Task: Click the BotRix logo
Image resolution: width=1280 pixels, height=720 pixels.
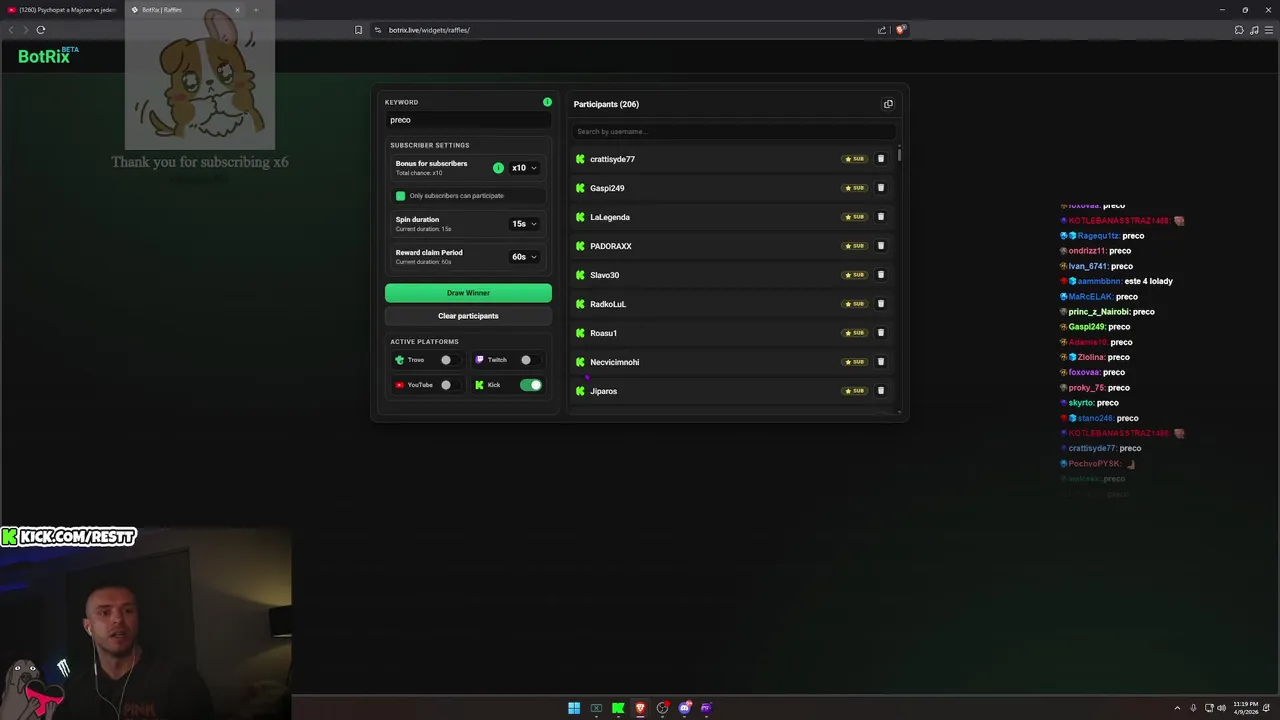Action: (x=48, y=56)
